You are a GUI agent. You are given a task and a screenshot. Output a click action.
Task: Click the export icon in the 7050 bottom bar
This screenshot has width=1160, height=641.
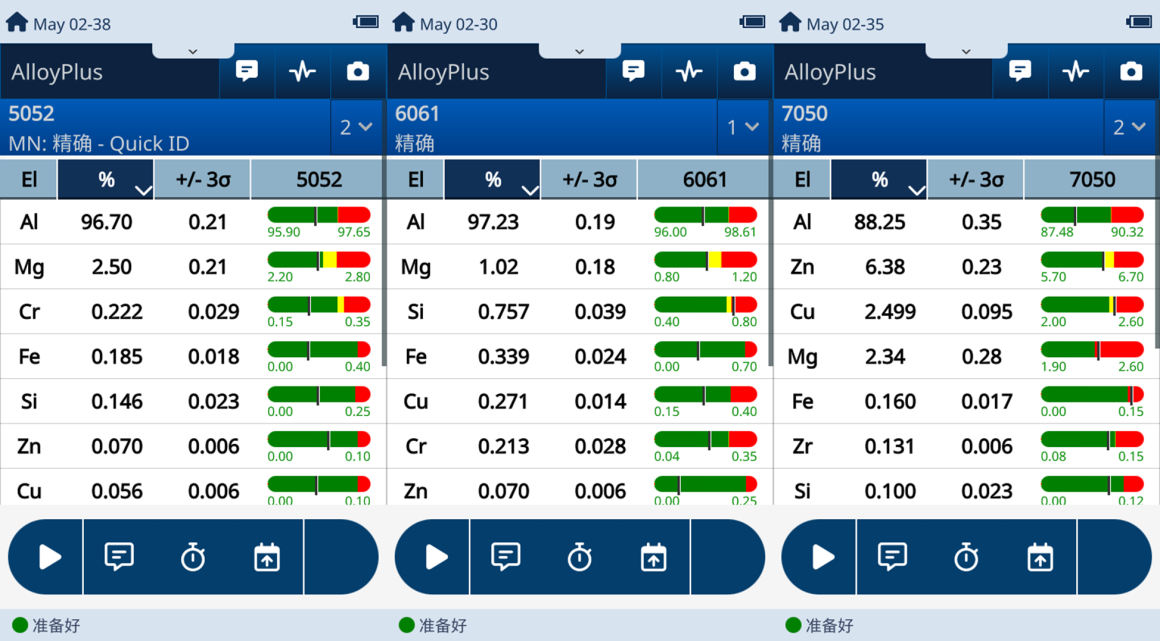(1040, 557)
